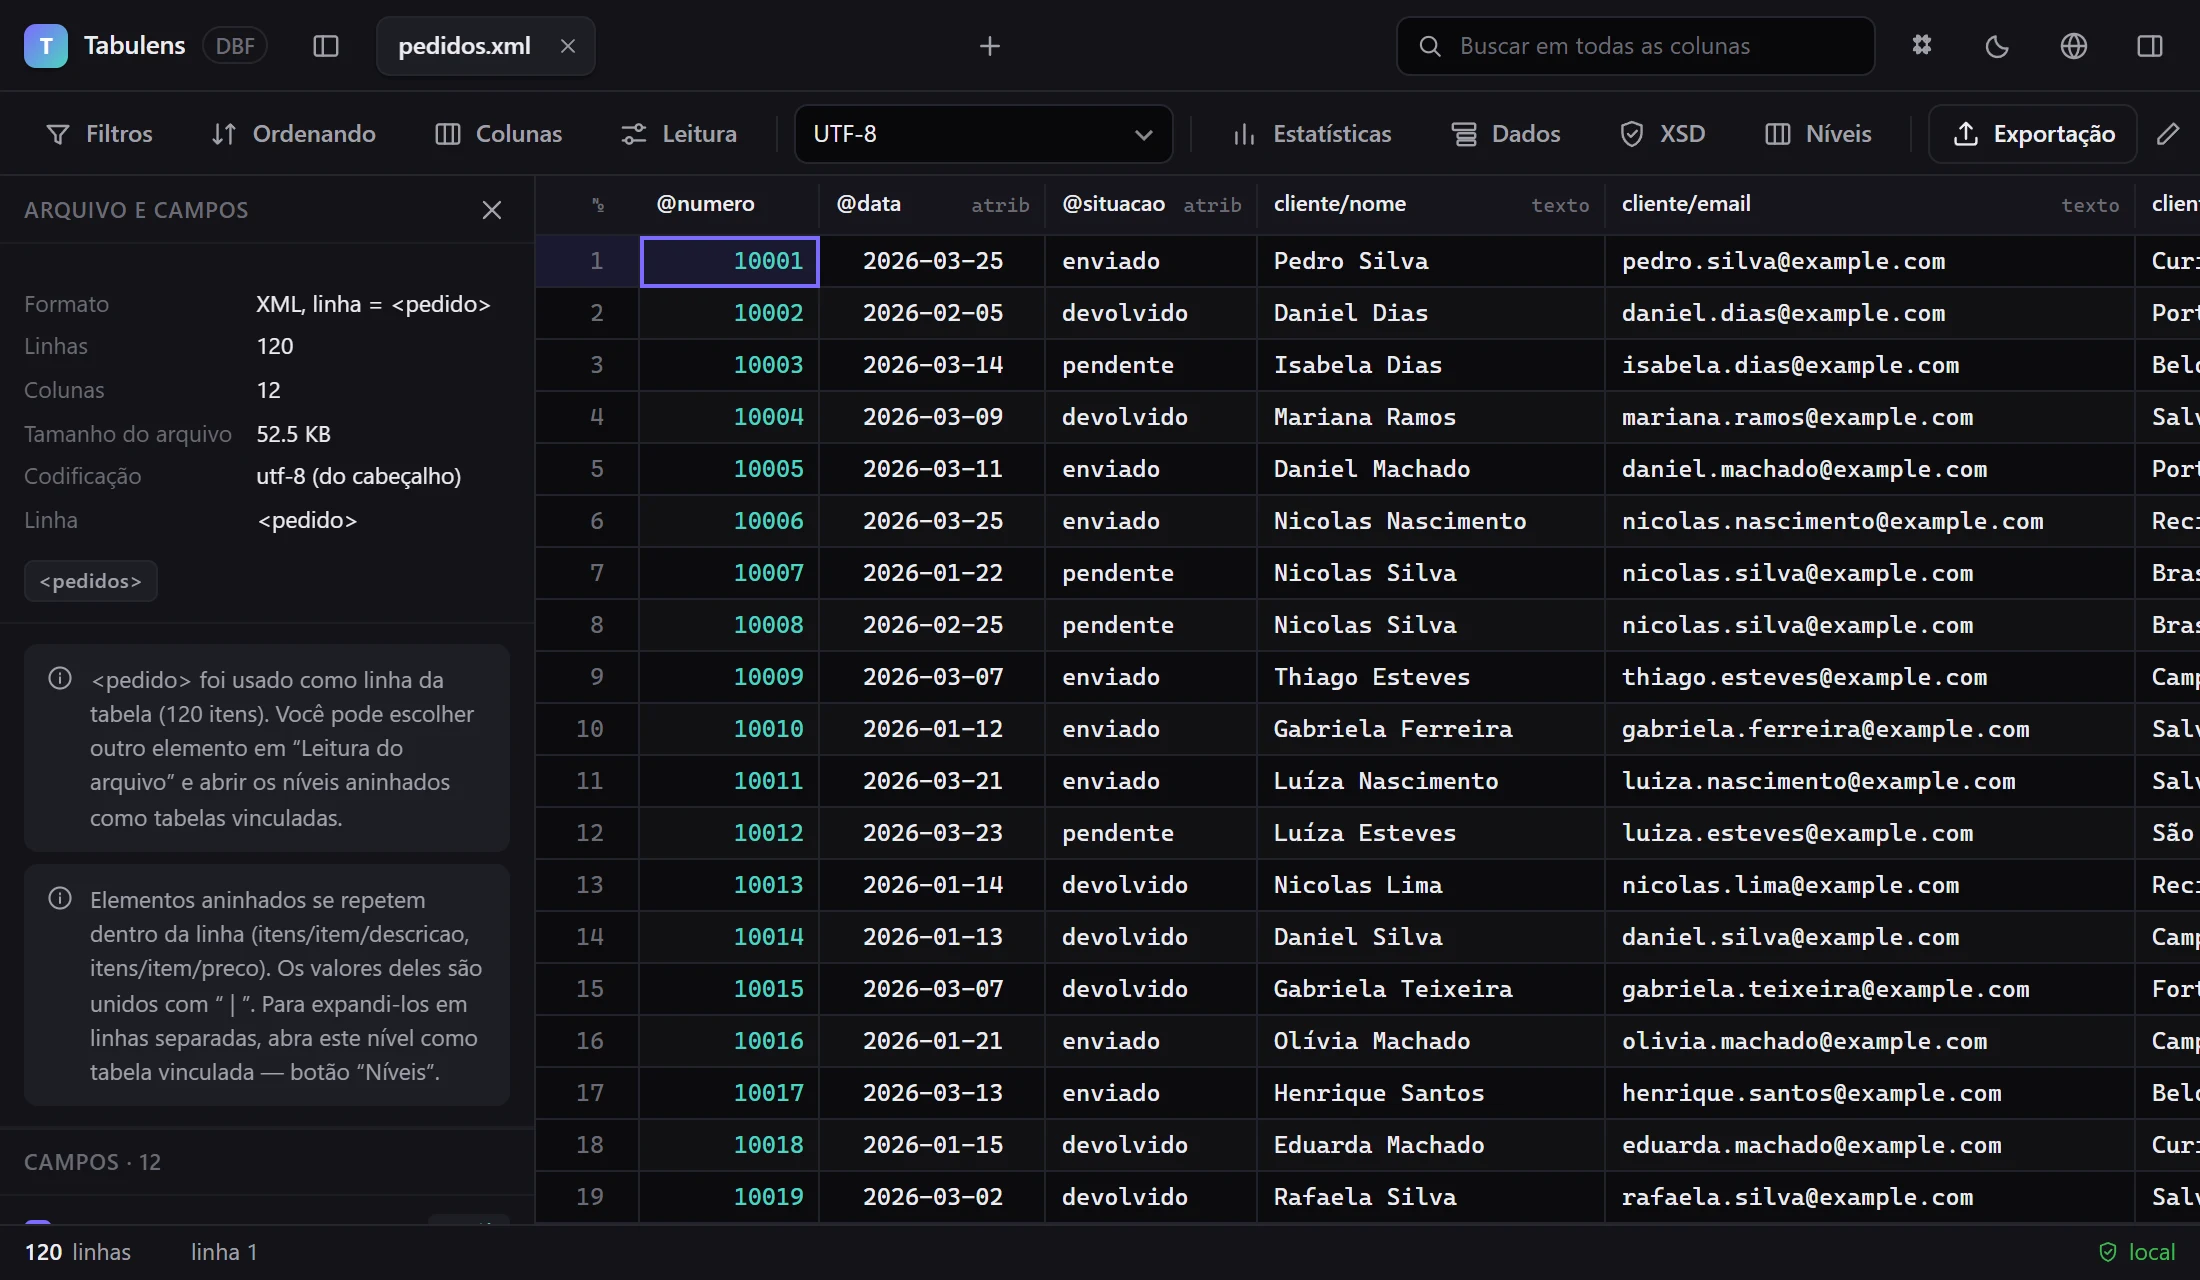The height and width of the screenshot is (1280, 2200).
Task: Open the language globe icon
Action: click(x=2074, y=46)
